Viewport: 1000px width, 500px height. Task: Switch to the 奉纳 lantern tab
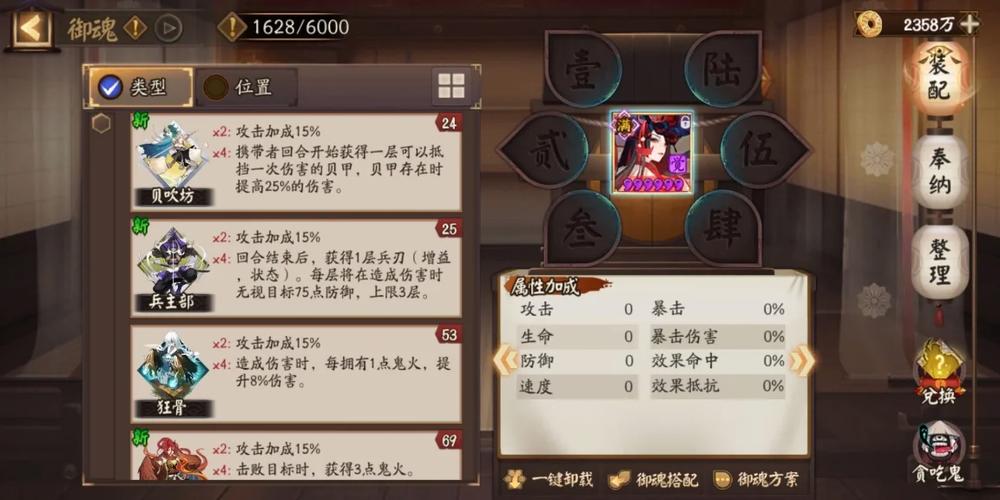tap(939, 172)
